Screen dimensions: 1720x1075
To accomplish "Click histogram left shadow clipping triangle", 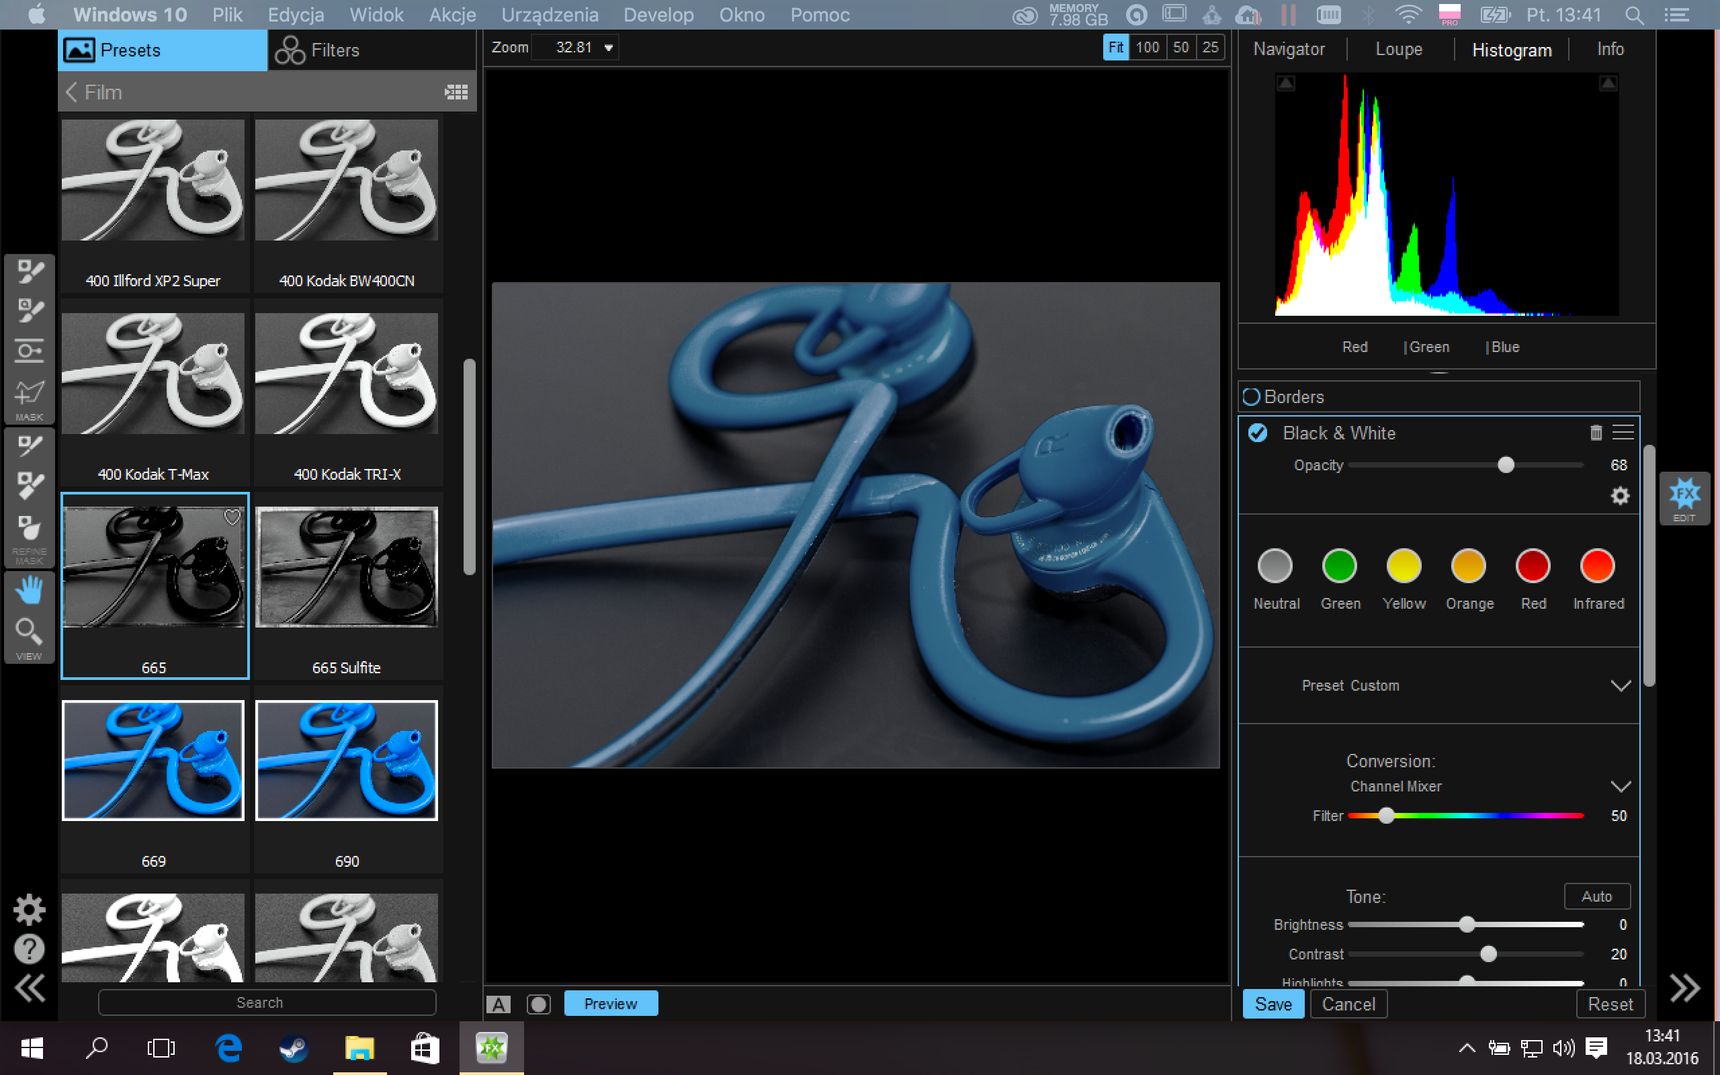I will click(x=1286, y=83).
